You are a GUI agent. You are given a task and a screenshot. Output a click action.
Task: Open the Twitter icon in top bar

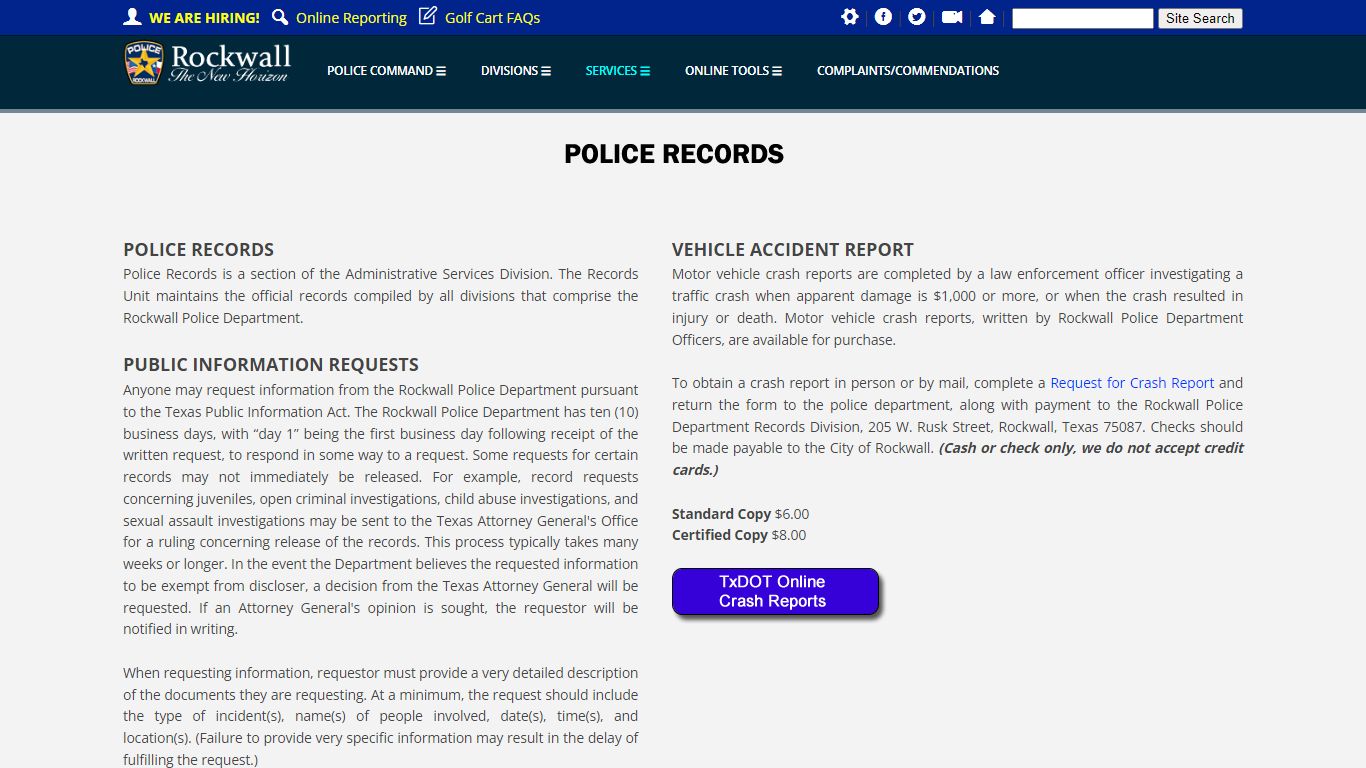(x=916, y=17)
